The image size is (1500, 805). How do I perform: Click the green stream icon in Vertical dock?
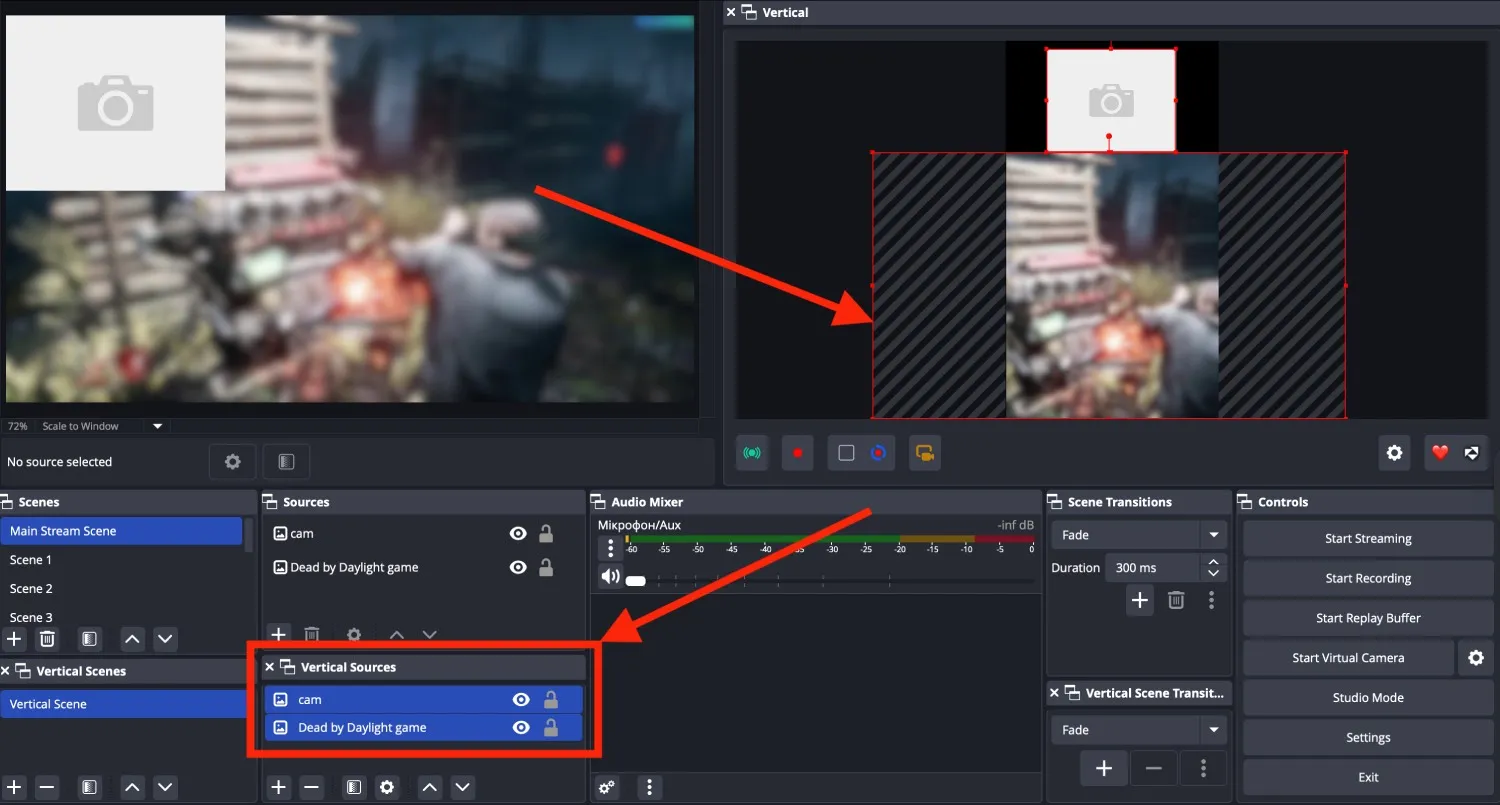751,453
